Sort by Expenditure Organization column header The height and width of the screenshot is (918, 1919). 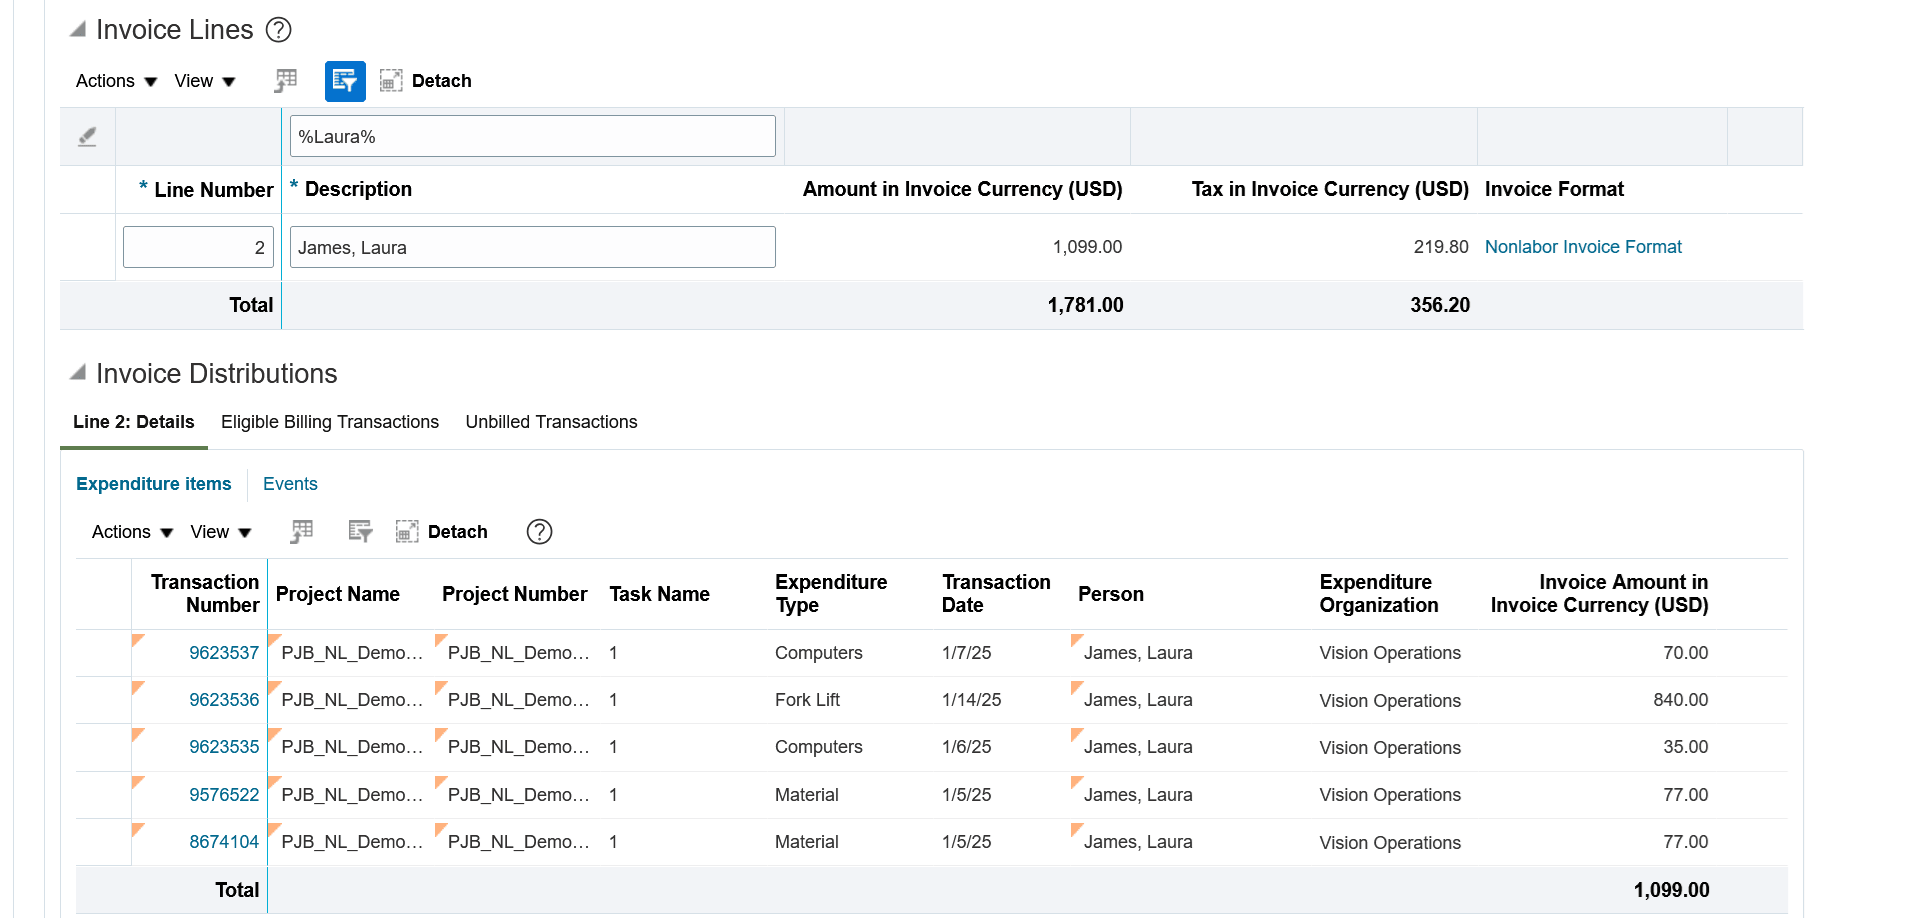[1379, 594]
